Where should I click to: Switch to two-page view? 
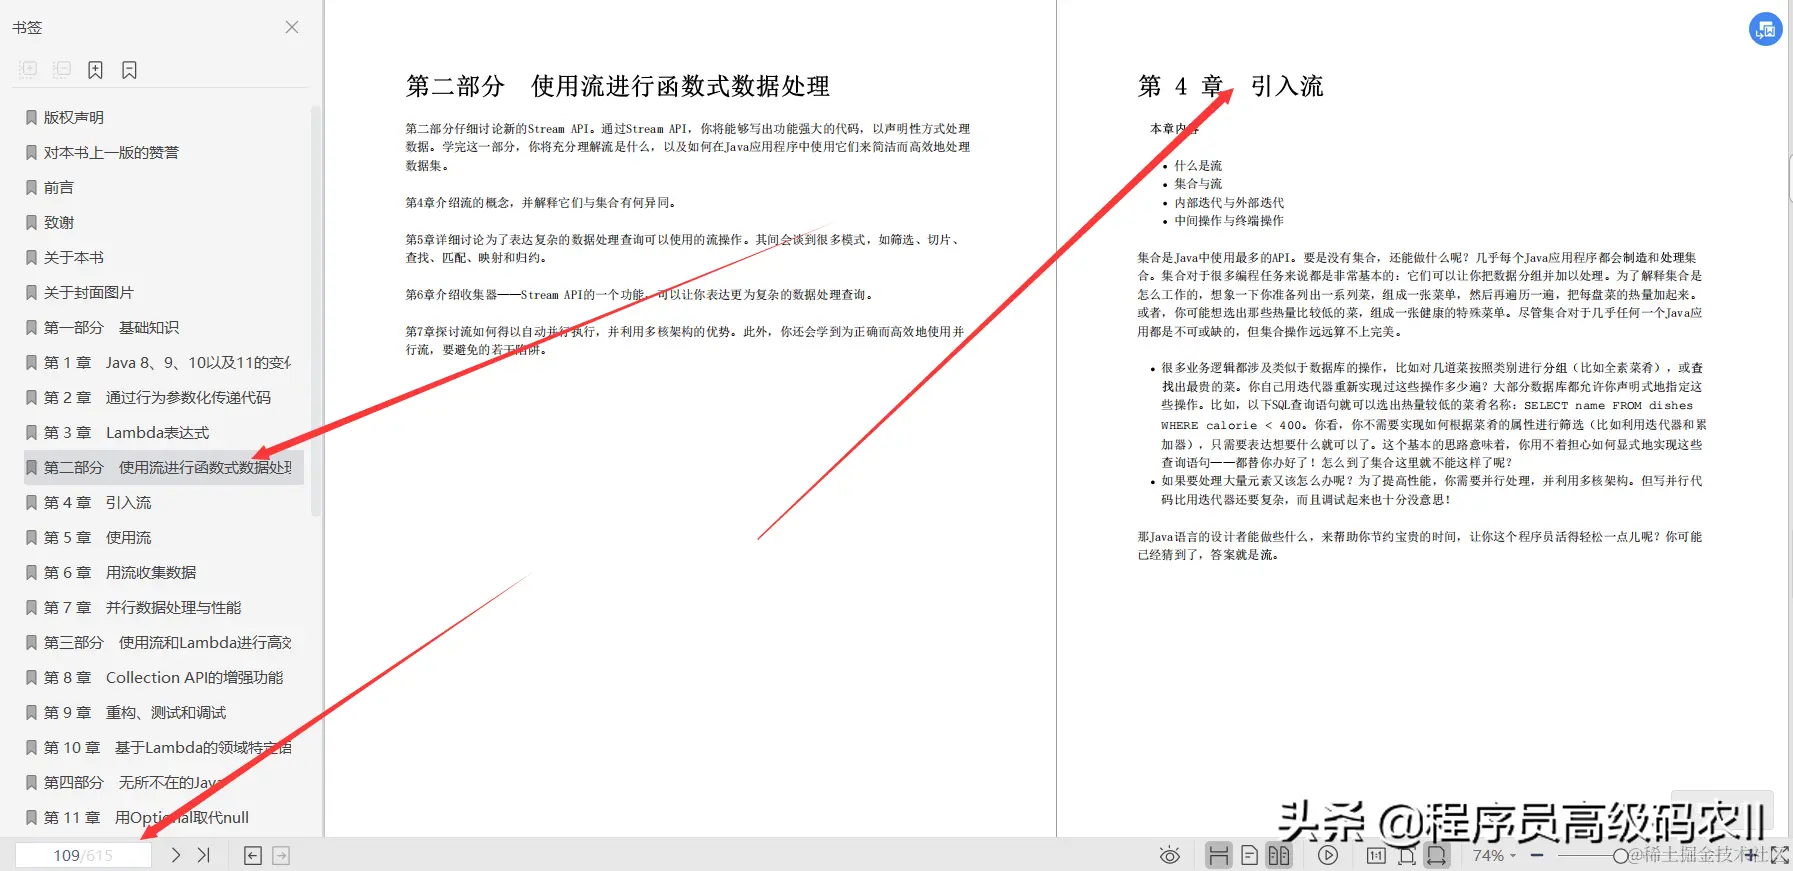(x=1279, y=855)
